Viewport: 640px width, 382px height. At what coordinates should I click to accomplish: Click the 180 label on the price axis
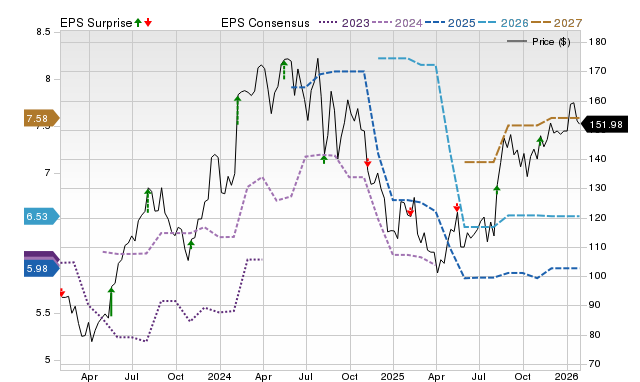(x=598, y=42)
